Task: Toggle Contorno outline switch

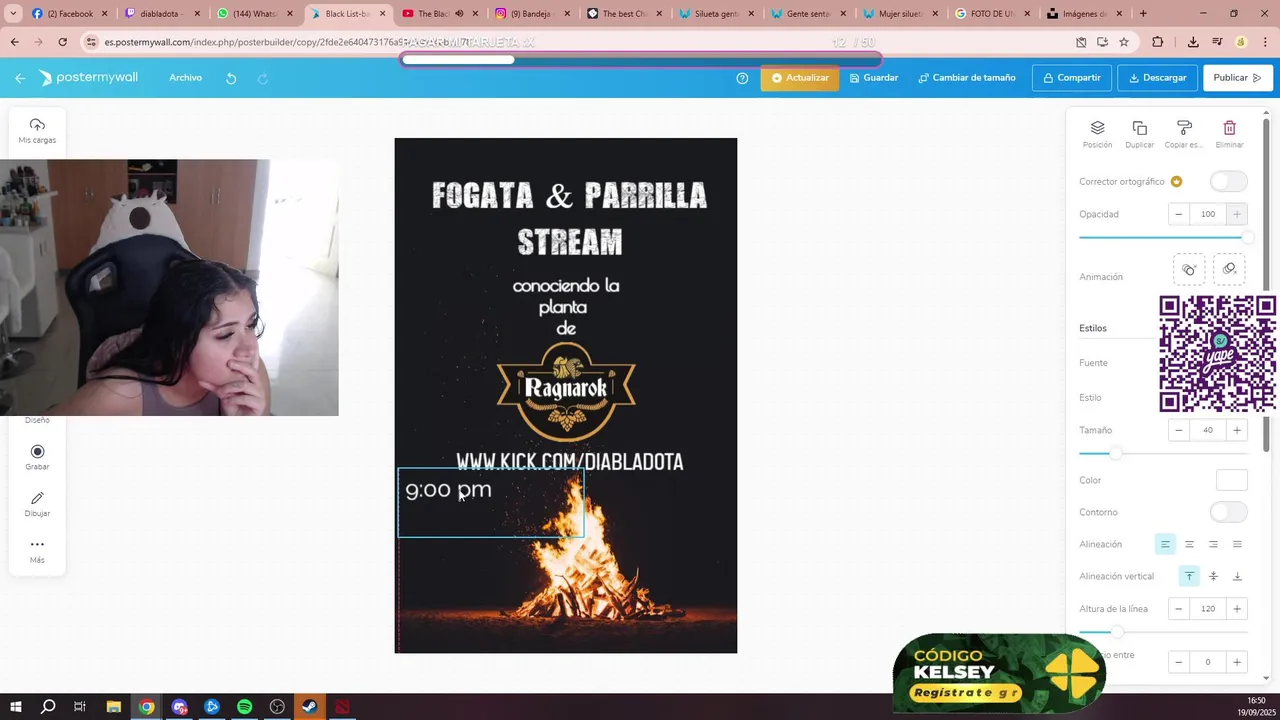Action: 1228,512
